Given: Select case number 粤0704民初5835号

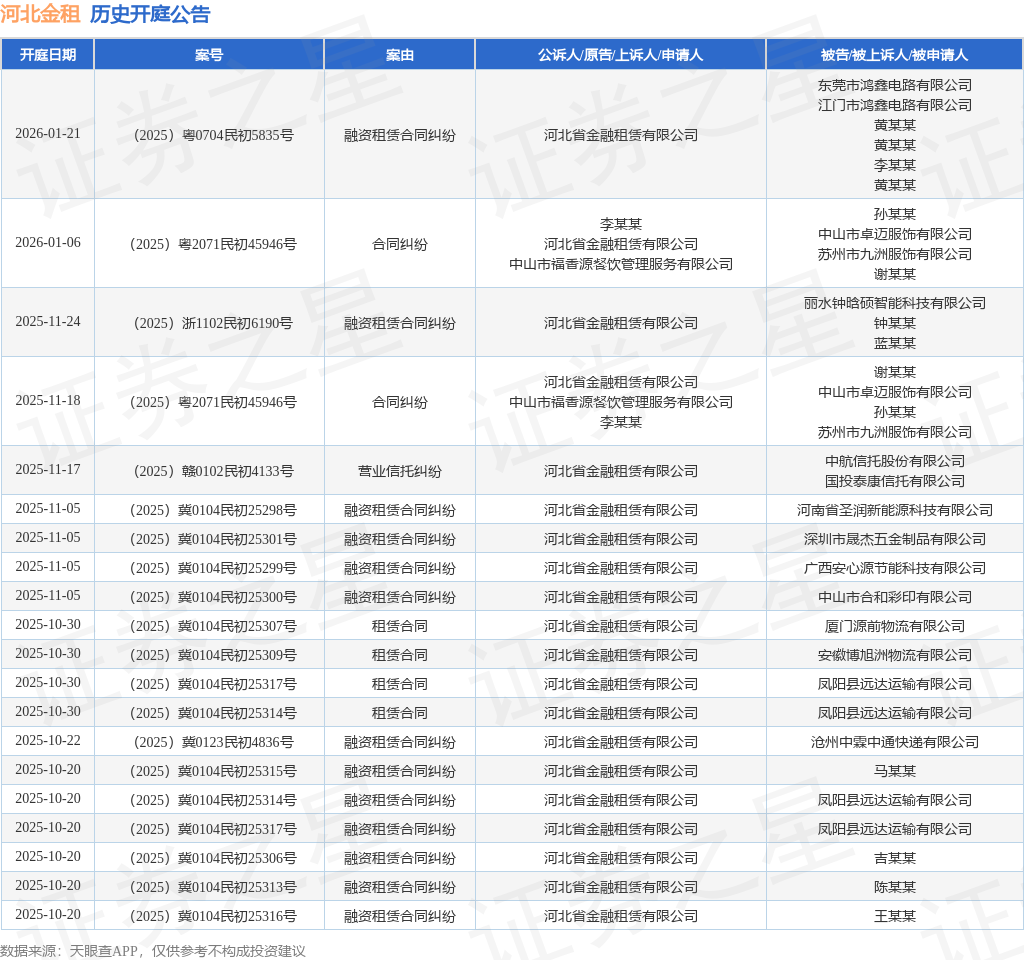Looking at the screenshot, I should pos(214,135).
